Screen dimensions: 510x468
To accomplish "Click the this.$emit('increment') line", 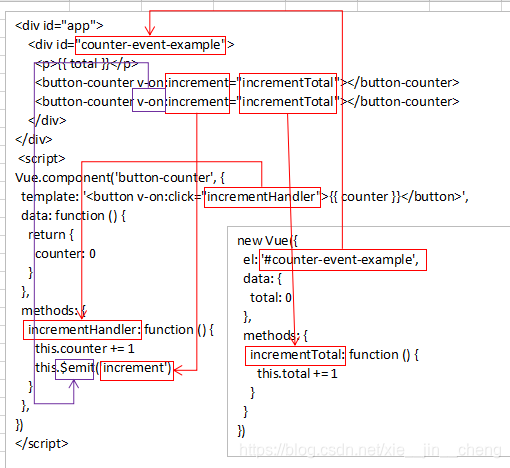I will (103, 368).
